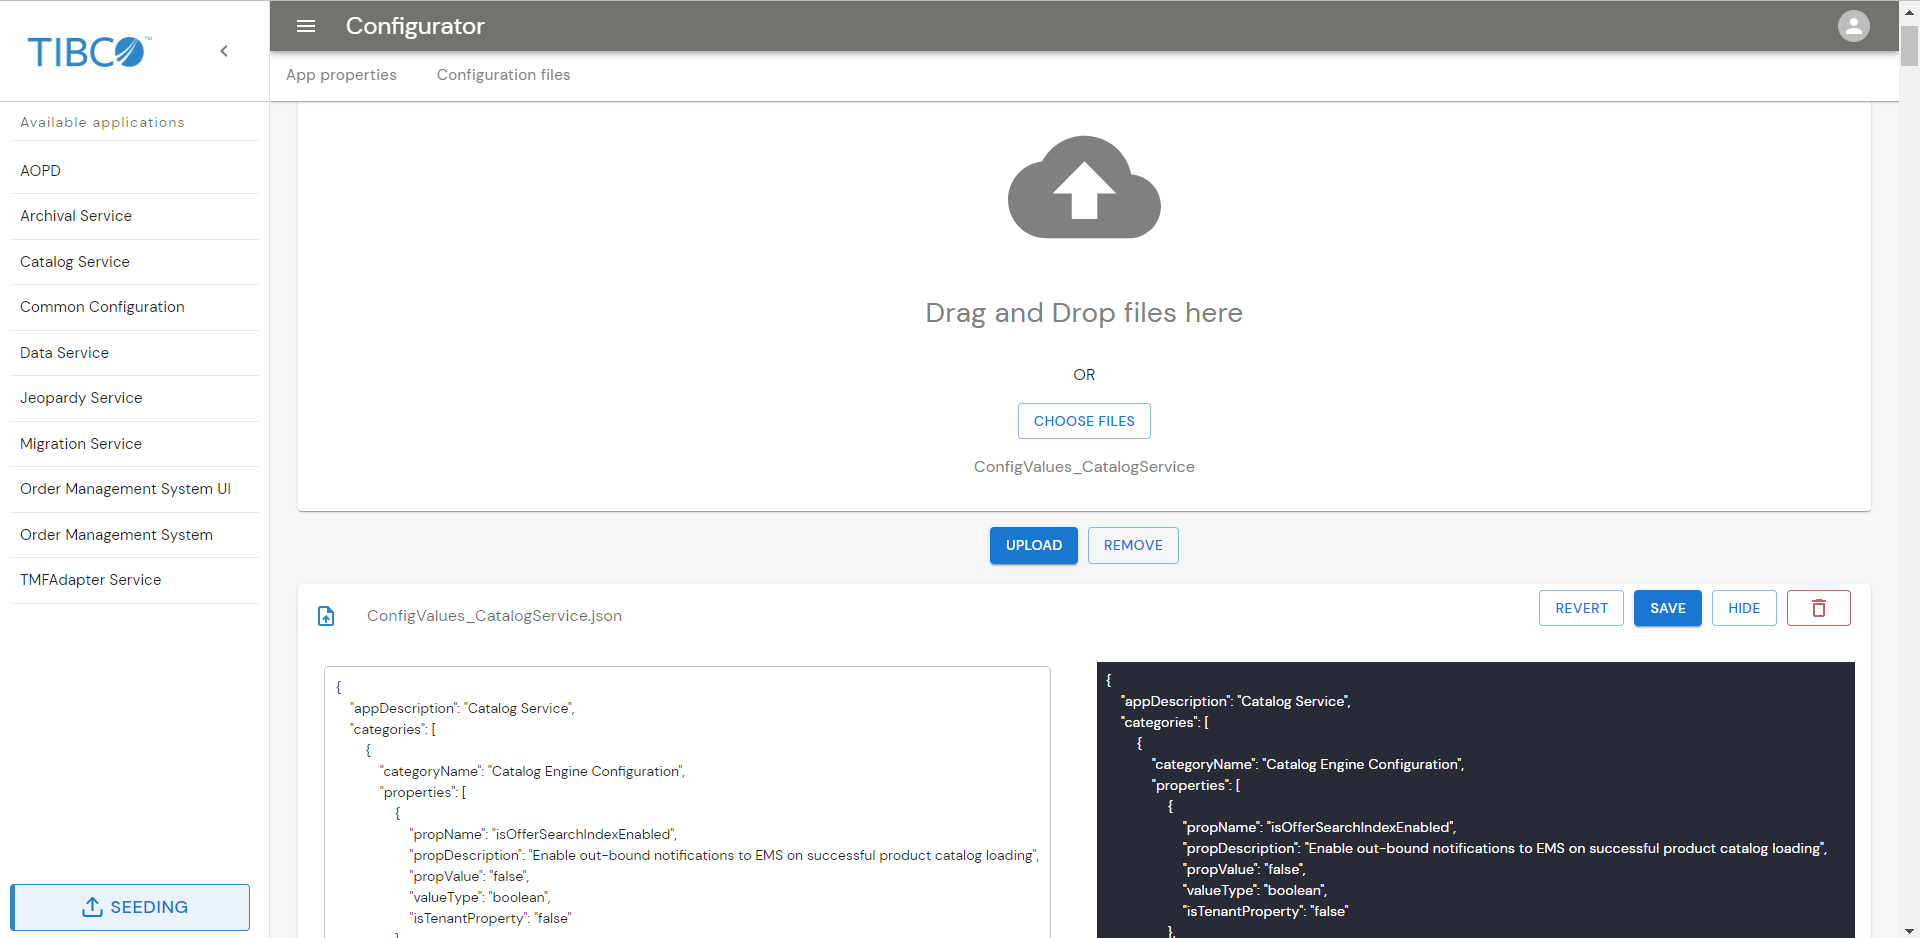Hide the file editor with HIDE
This screenshot has height=938, width=1920.
(x=1744, y=608)
